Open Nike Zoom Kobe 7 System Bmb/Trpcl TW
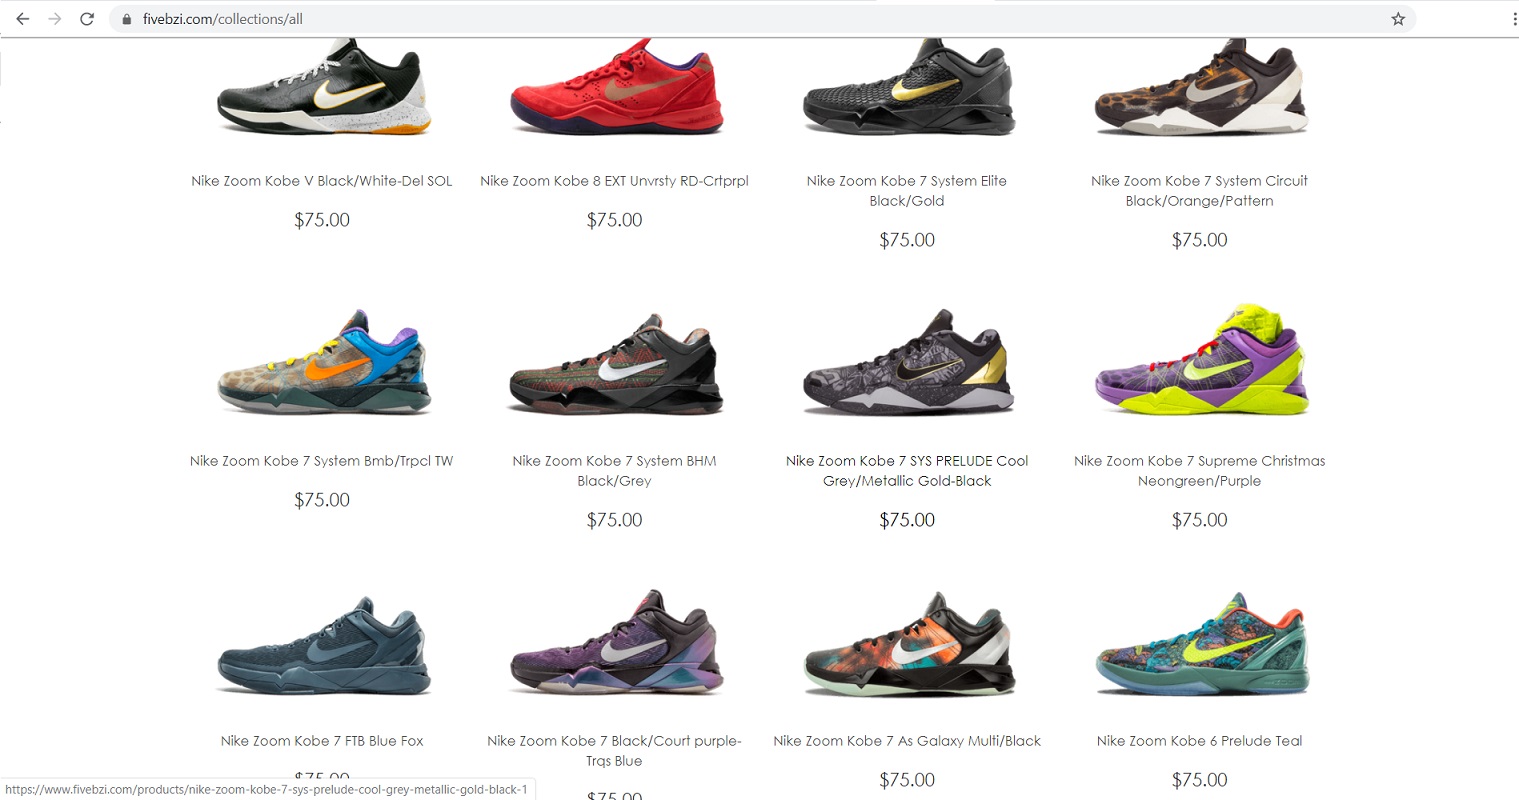Screen dimensions: 1519x800 (322, 461)
